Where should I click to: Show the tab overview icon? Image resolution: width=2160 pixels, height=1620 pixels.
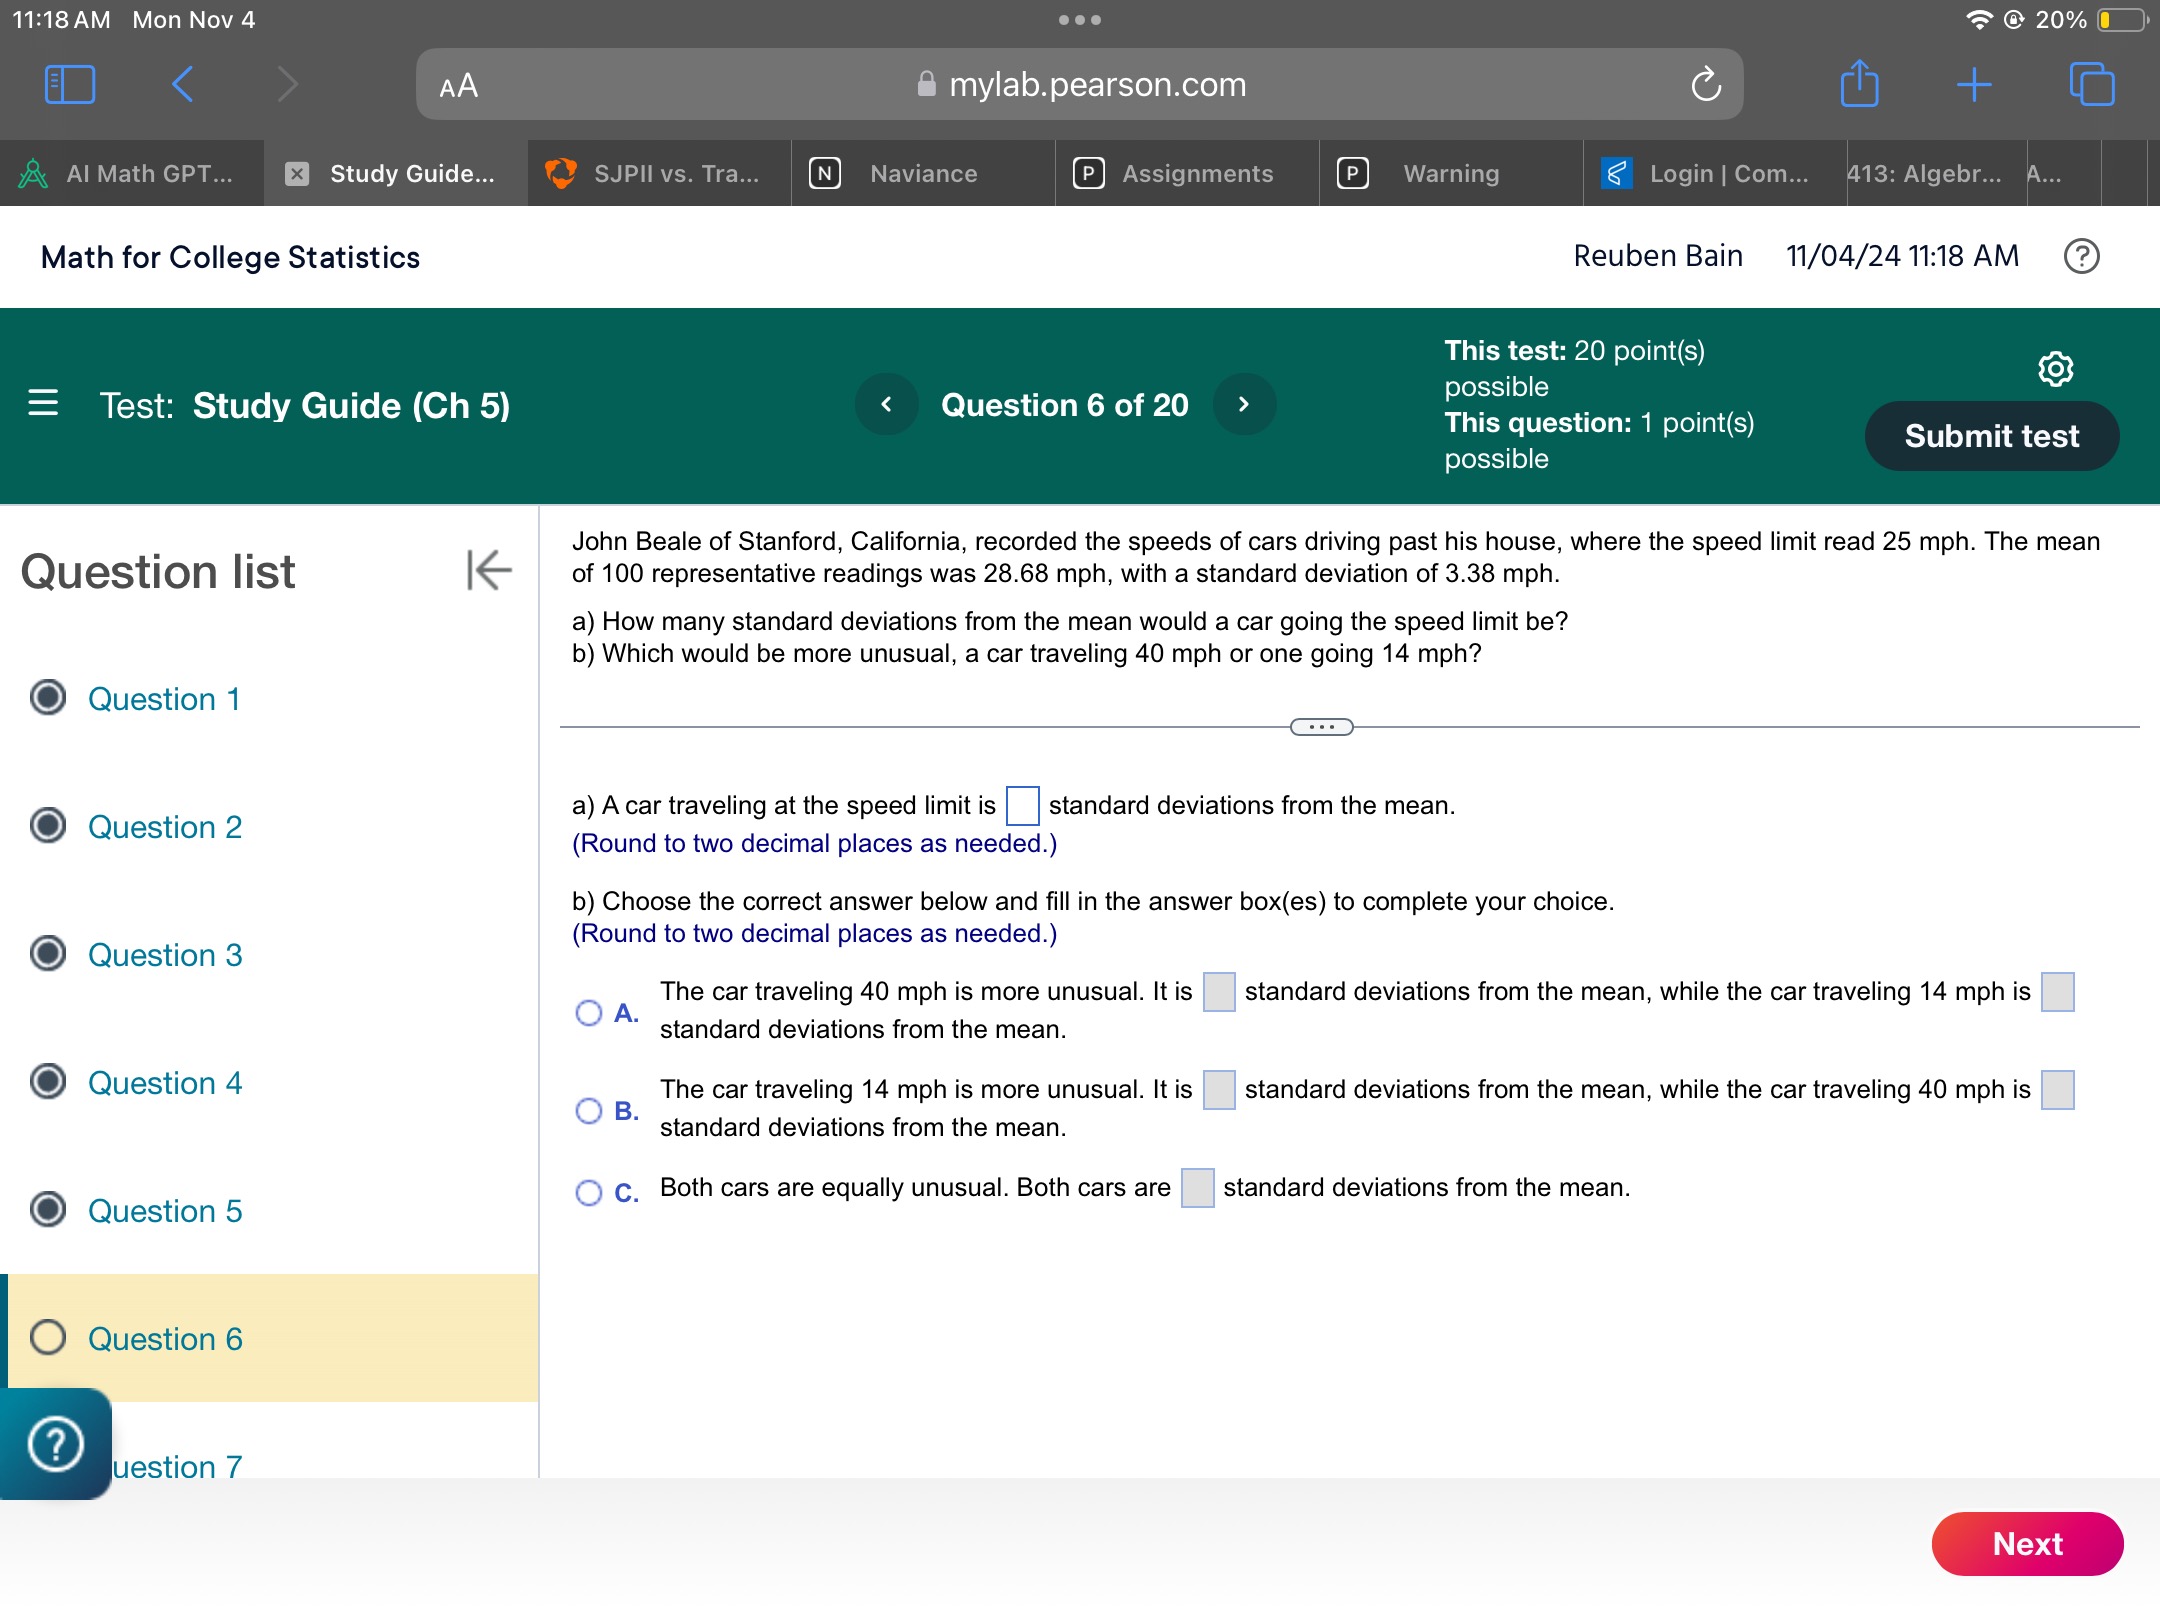[2092, 84]
